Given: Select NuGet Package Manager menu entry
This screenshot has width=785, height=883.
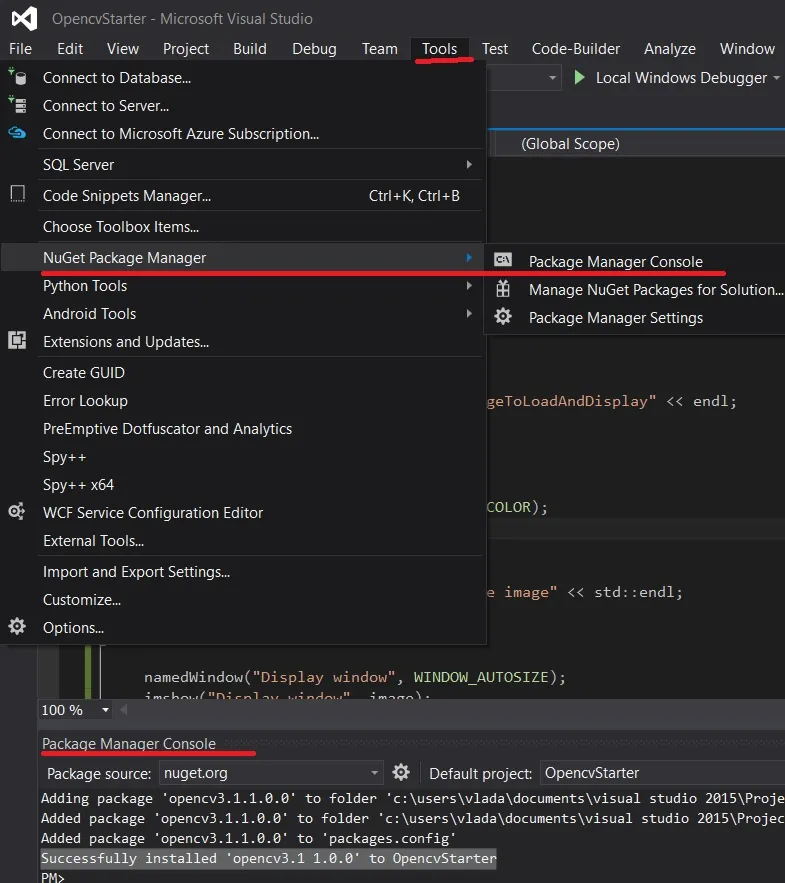Looking at the screenshot, I should (243, 257).
